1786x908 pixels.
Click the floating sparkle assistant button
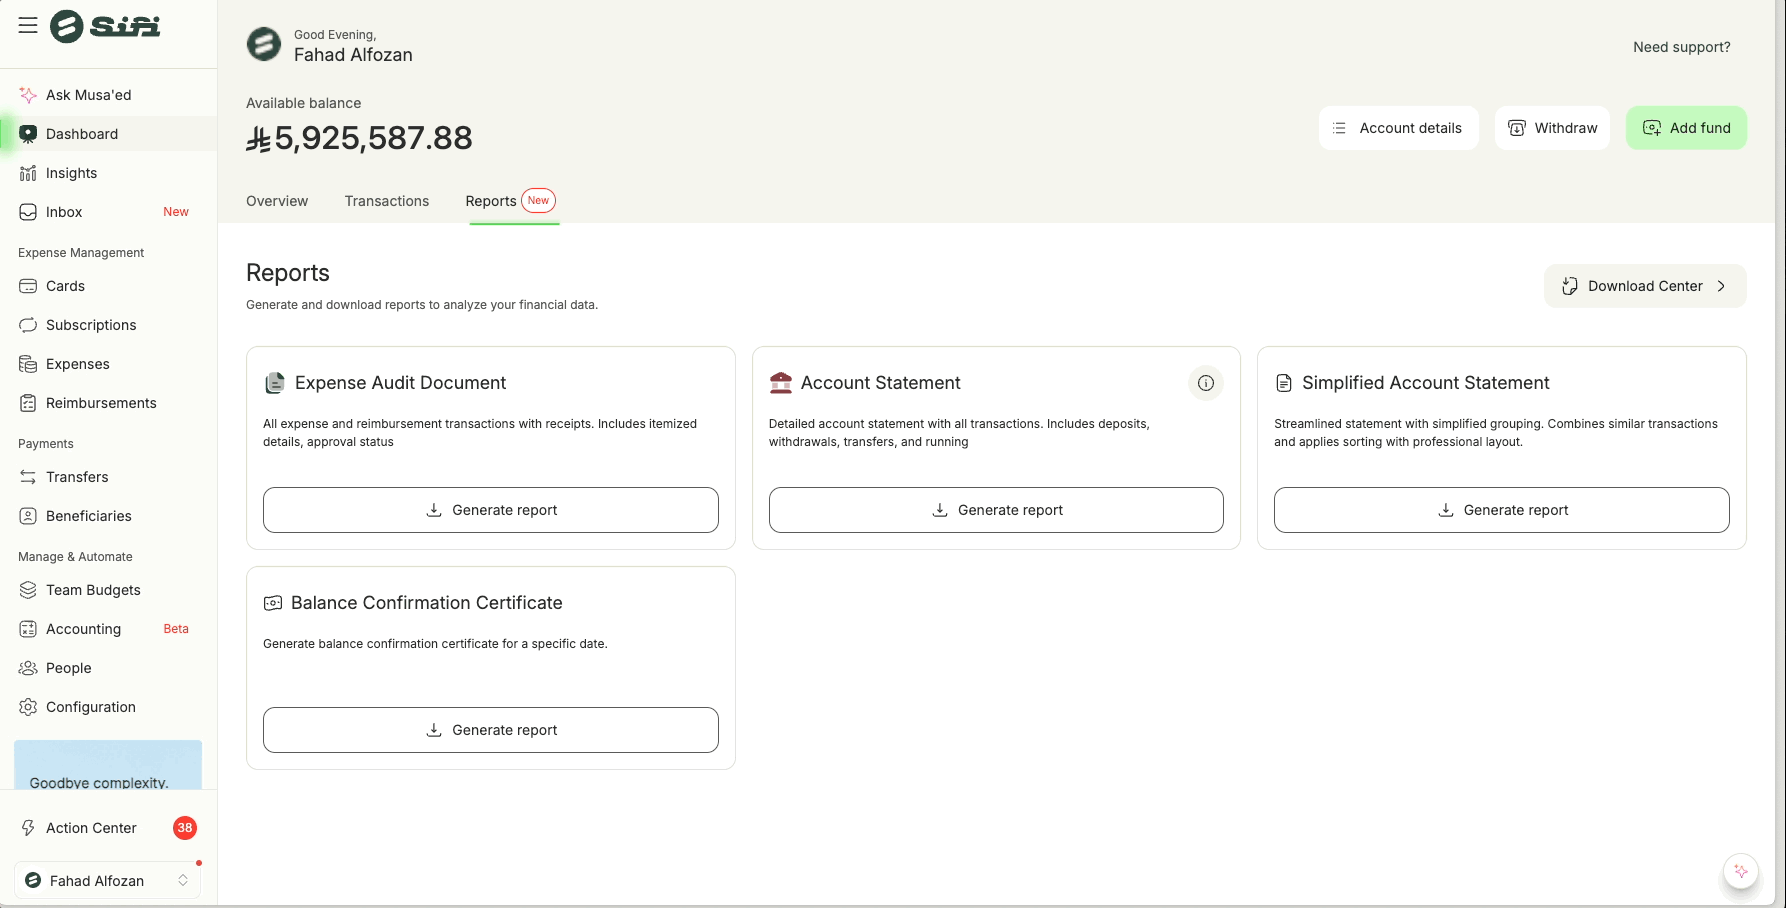tap(1740, 871)
